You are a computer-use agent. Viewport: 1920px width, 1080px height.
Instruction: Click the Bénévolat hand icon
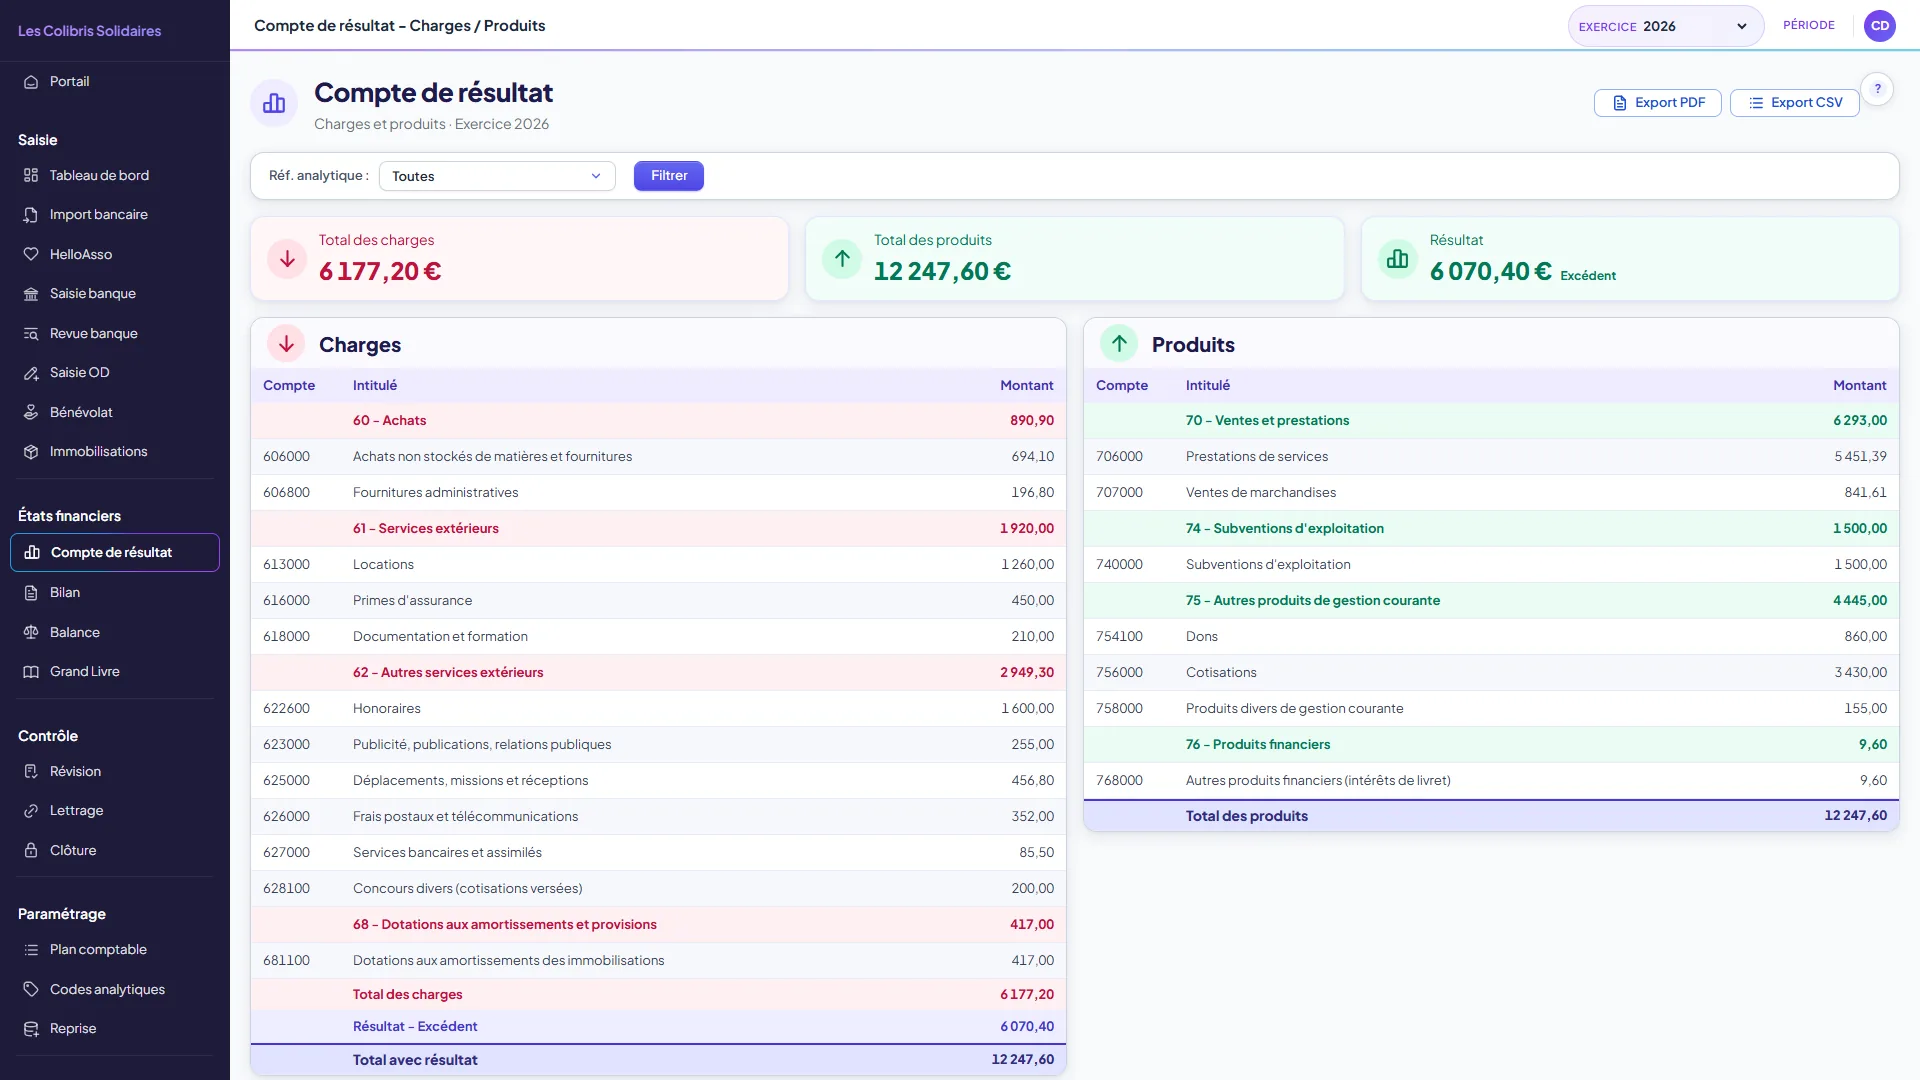31,413
